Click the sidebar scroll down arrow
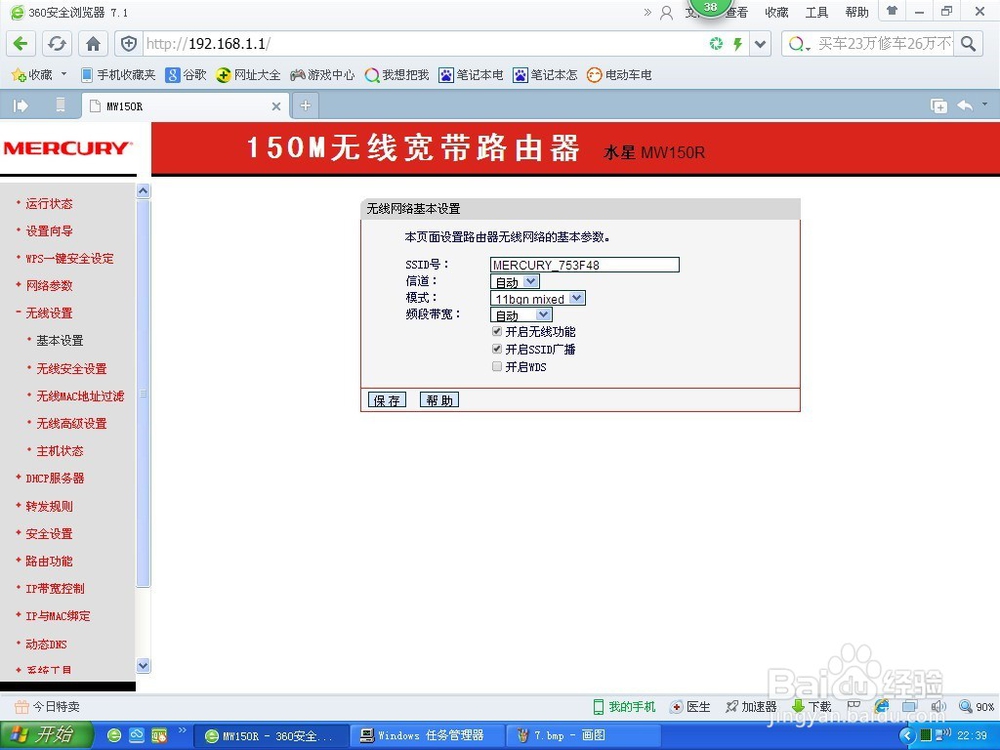The width and height of the screenshot is (1000, 750). coord(143,666)
